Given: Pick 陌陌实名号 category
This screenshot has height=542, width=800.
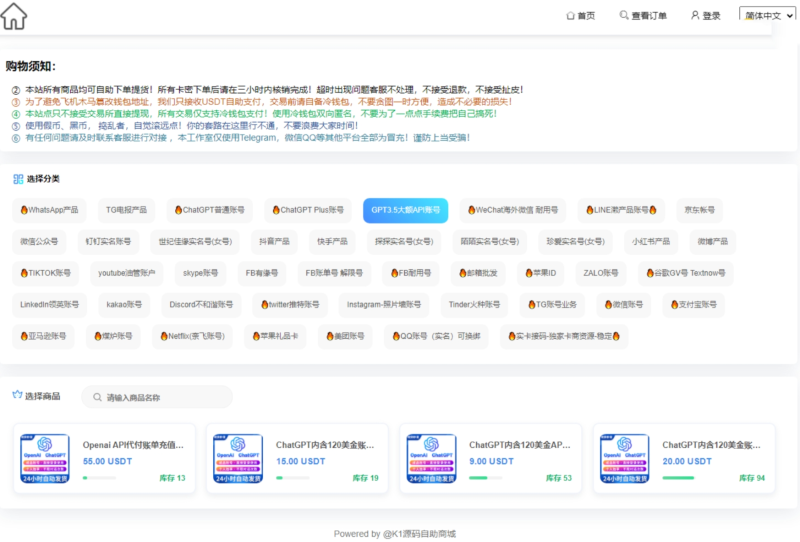Looking at the screenshot, I should (x=490, y=242).
